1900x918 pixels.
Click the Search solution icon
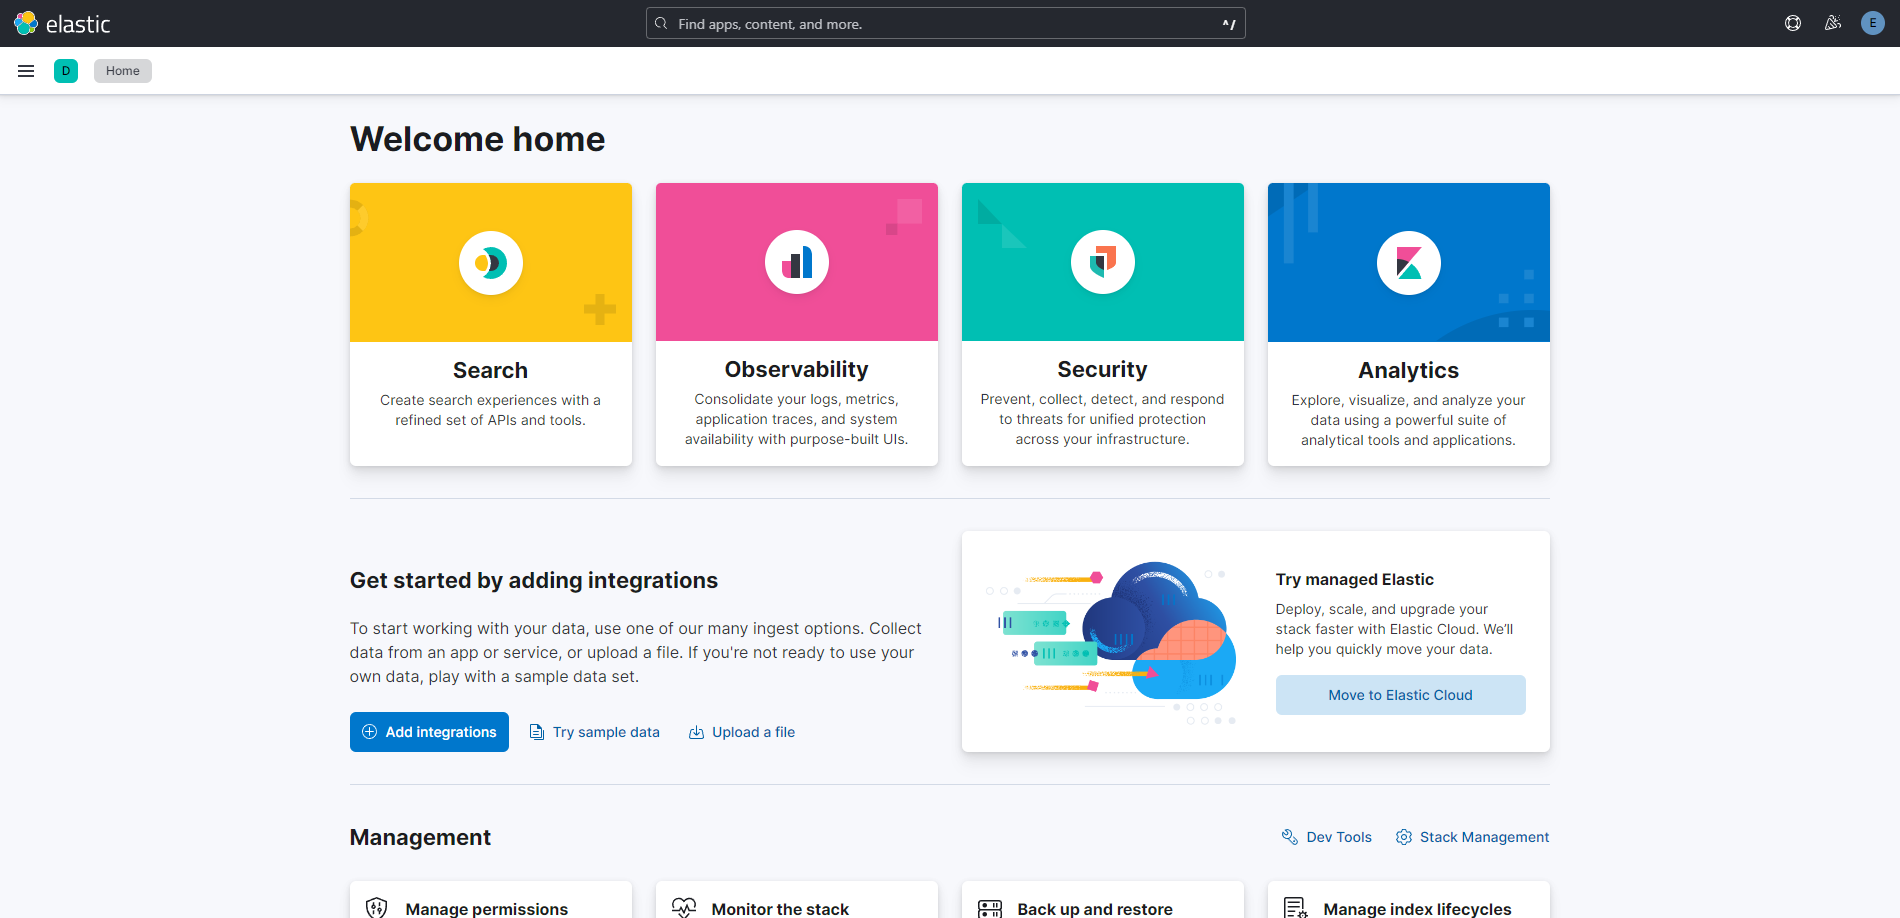490,263
